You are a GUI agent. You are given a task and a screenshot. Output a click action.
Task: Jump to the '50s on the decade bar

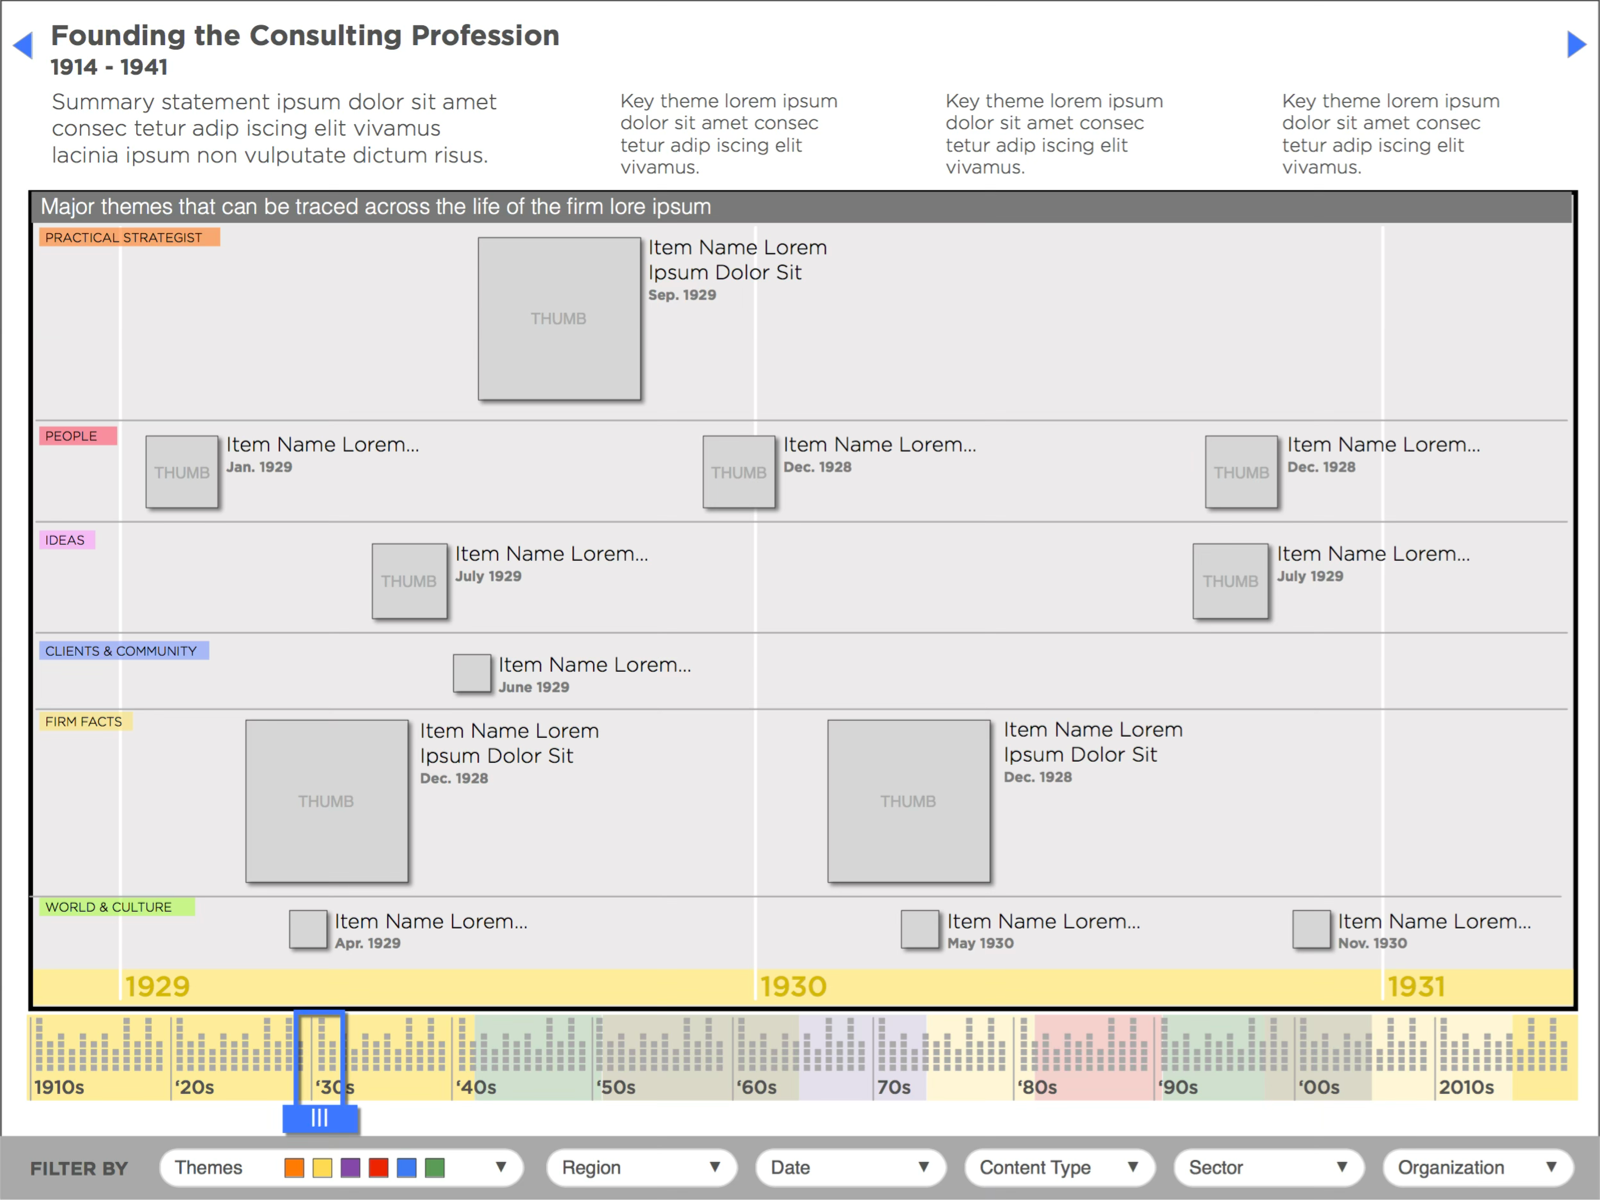[616, 1087]
